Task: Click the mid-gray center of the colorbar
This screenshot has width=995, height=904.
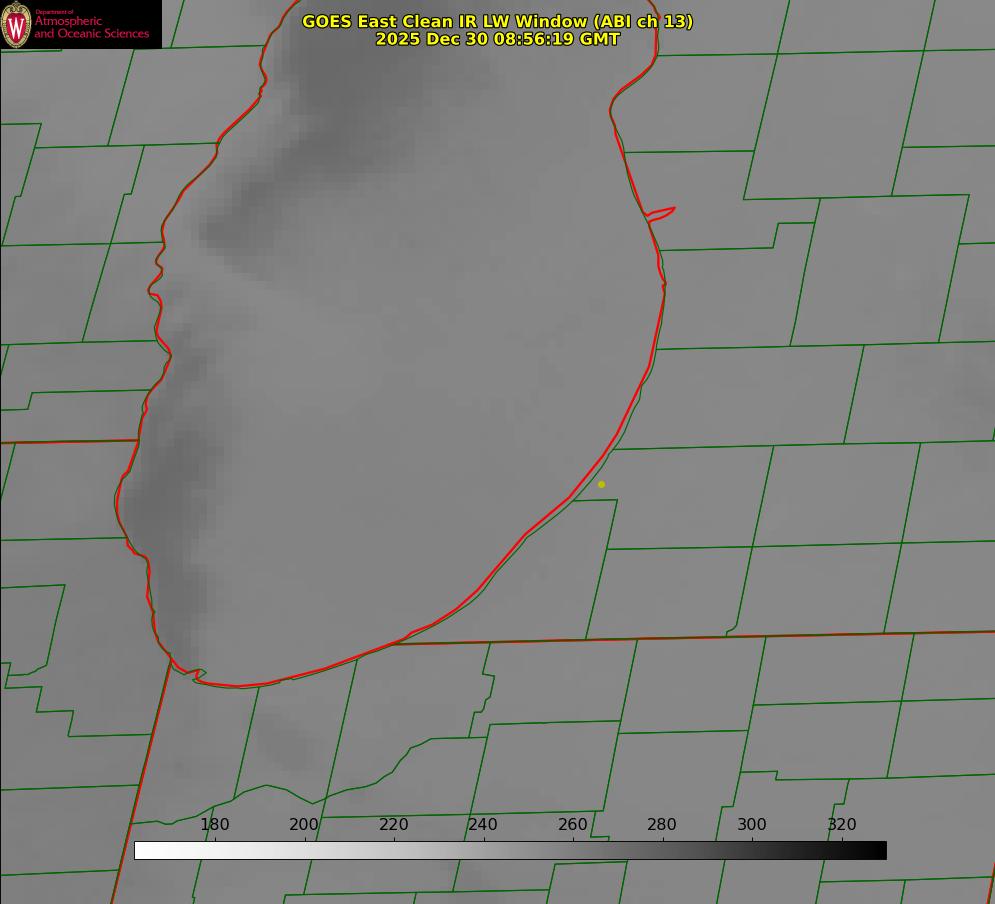Action: click(x=510, y=850)
